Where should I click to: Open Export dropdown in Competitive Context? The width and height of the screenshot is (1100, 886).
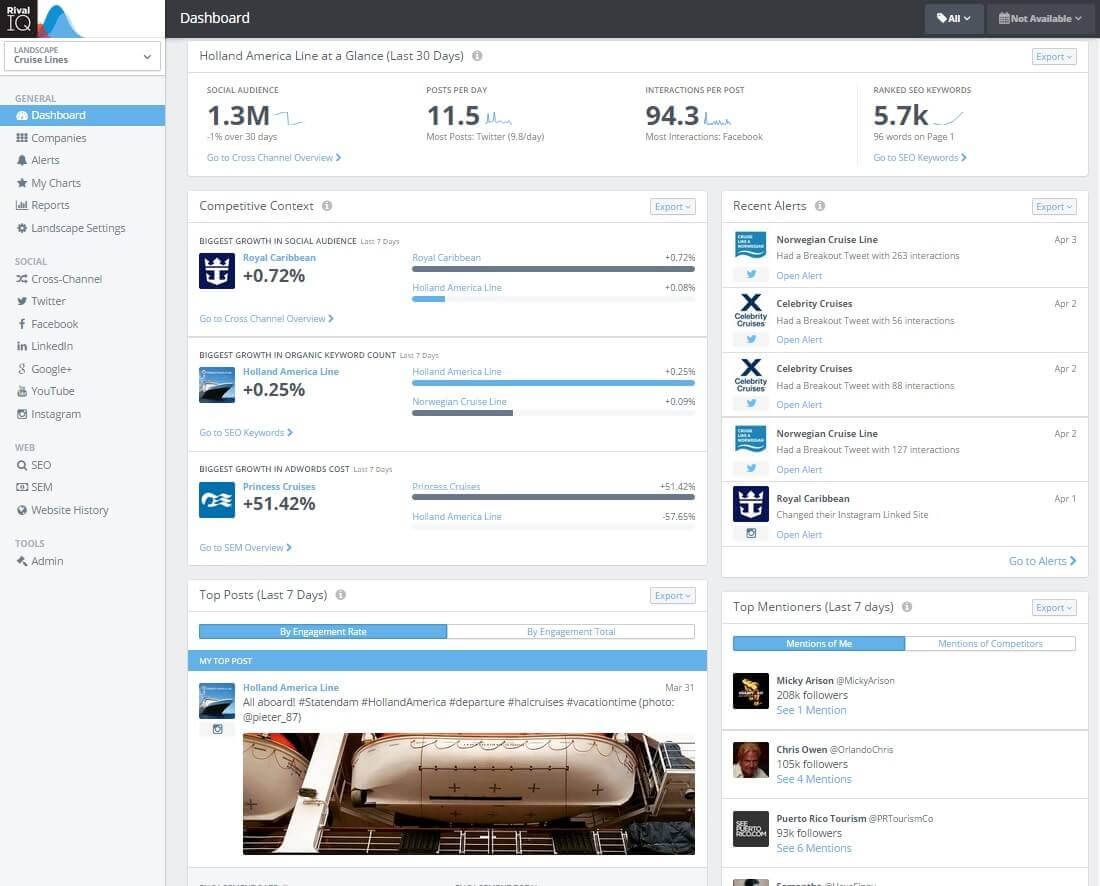click(672, 206)
